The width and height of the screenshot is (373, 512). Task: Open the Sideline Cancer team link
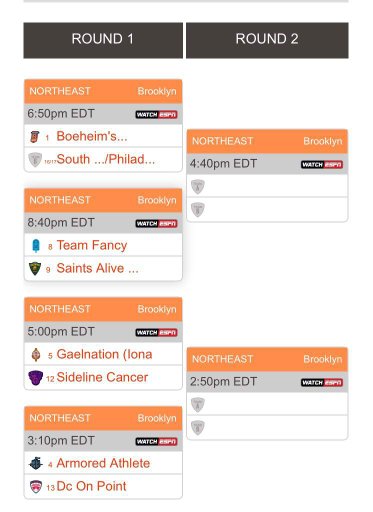[102, 377]
